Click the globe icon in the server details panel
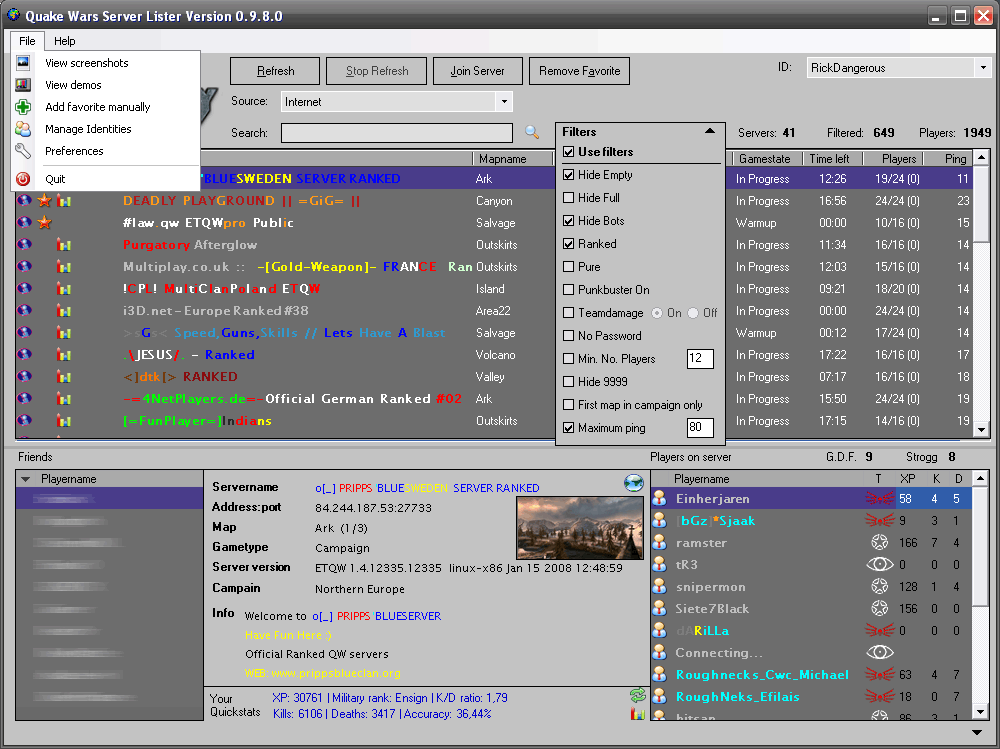This screenshot has width=1000, height=749. (x=633, y=483)
